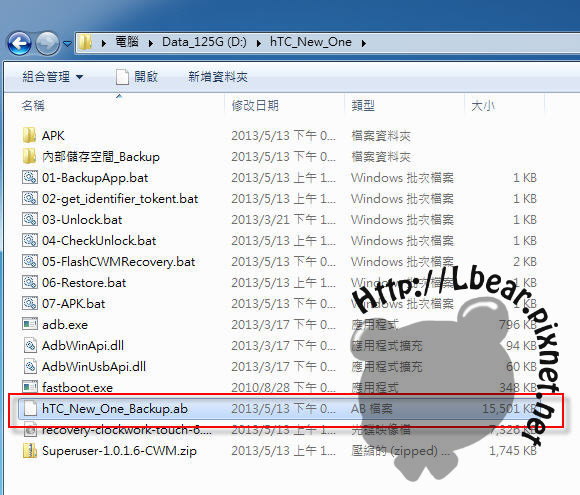Click the adb.exe file name
This screenshot has height=495, width=580.
(x=65, y=324)
